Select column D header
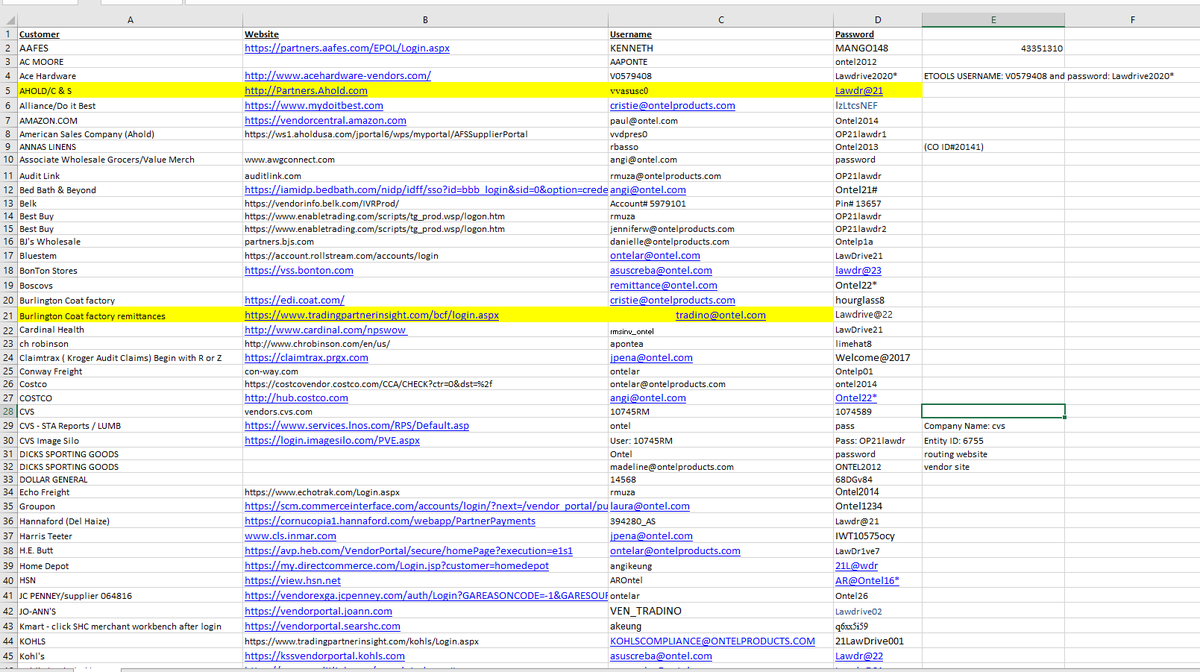This screenshot has width=1200, height=672. [877, 18]
